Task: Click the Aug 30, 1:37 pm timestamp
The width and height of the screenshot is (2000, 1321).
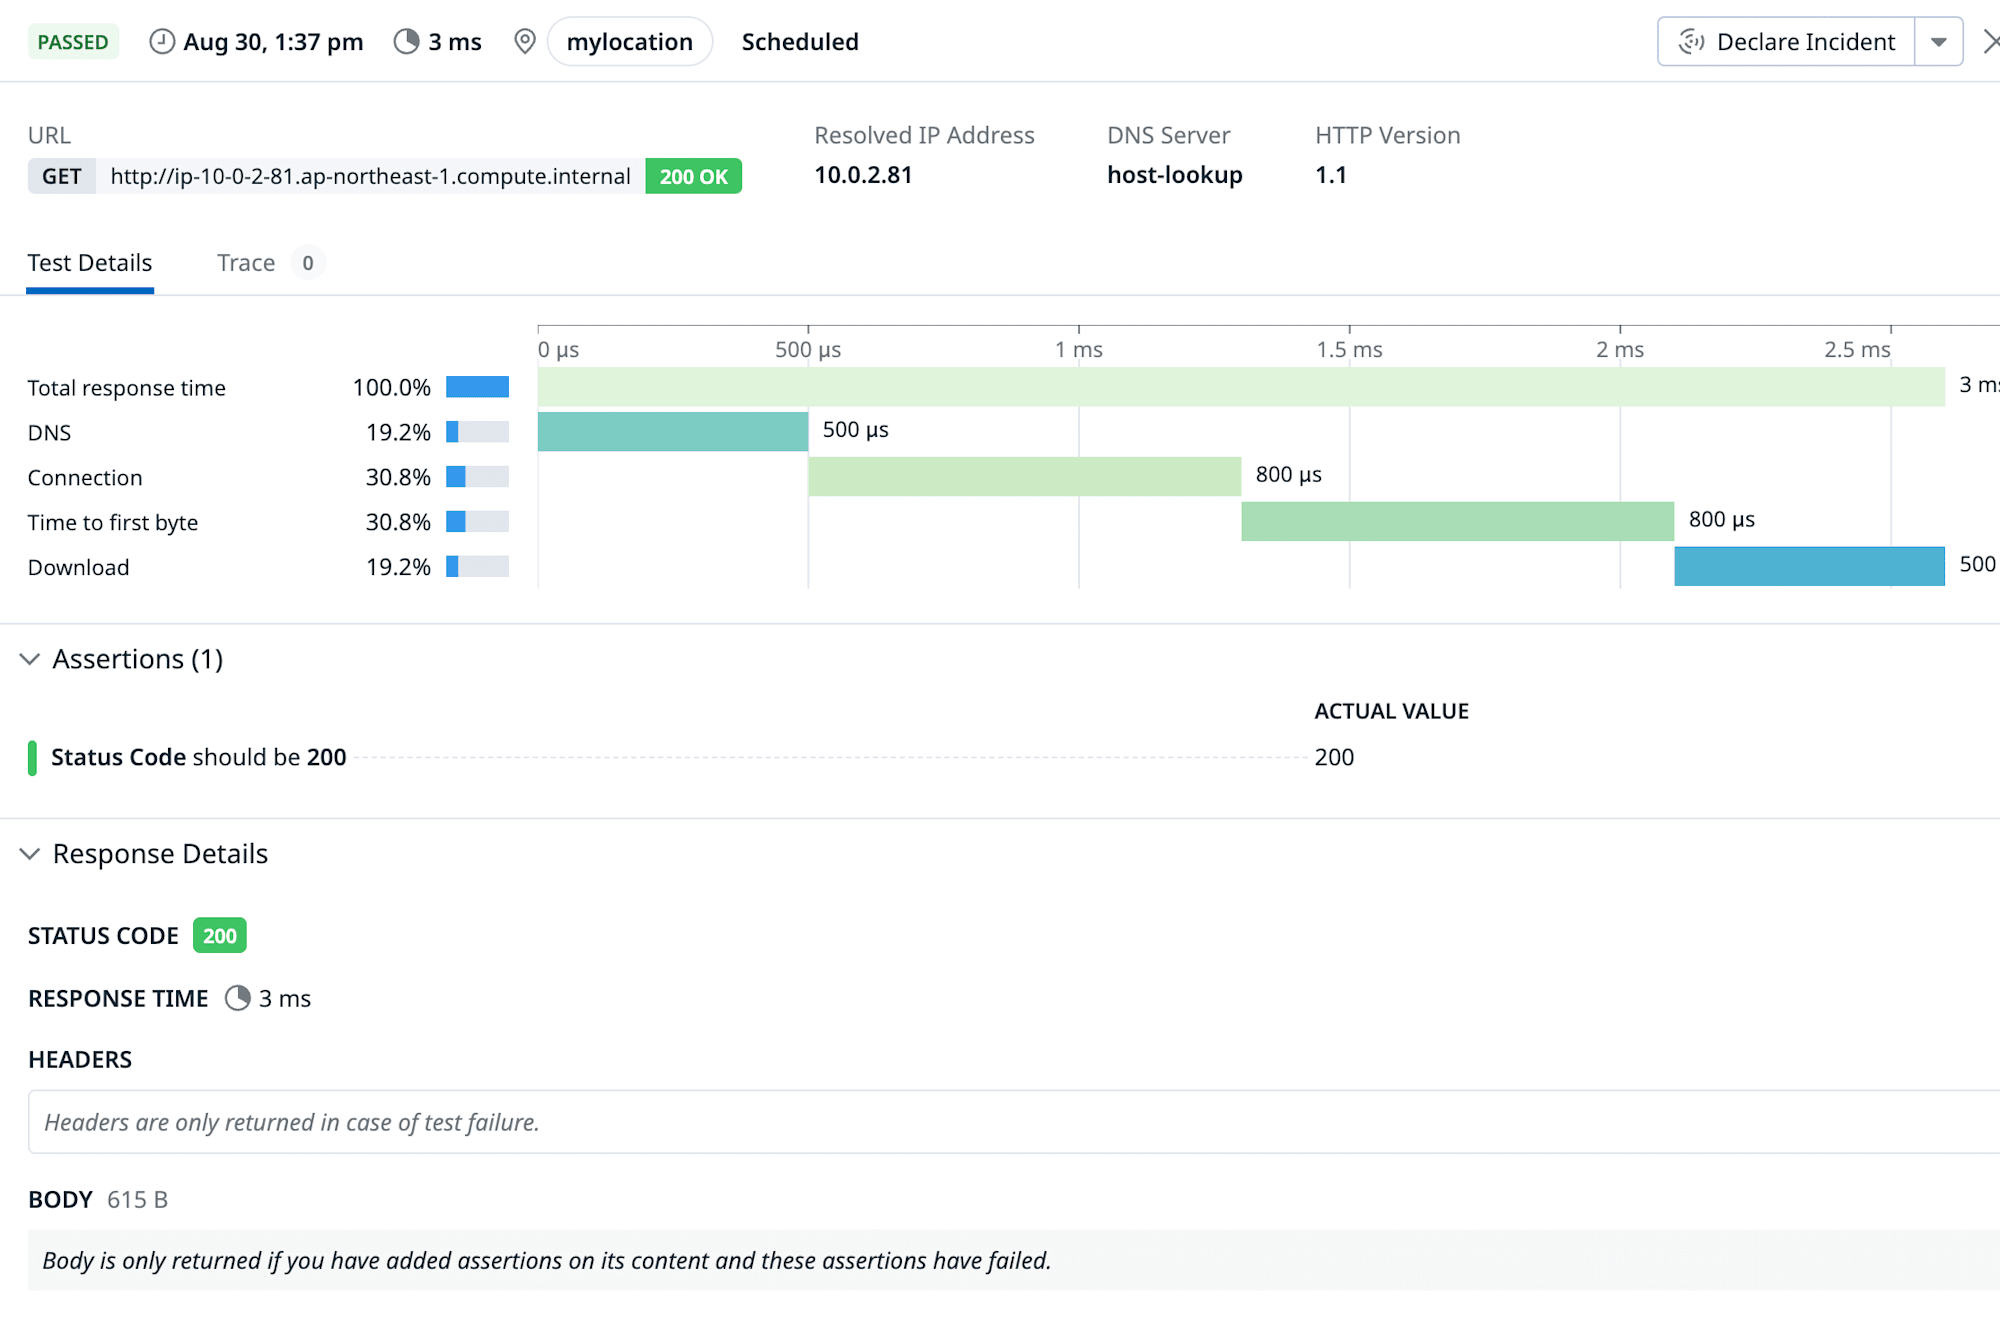Action: coord(273,42)
